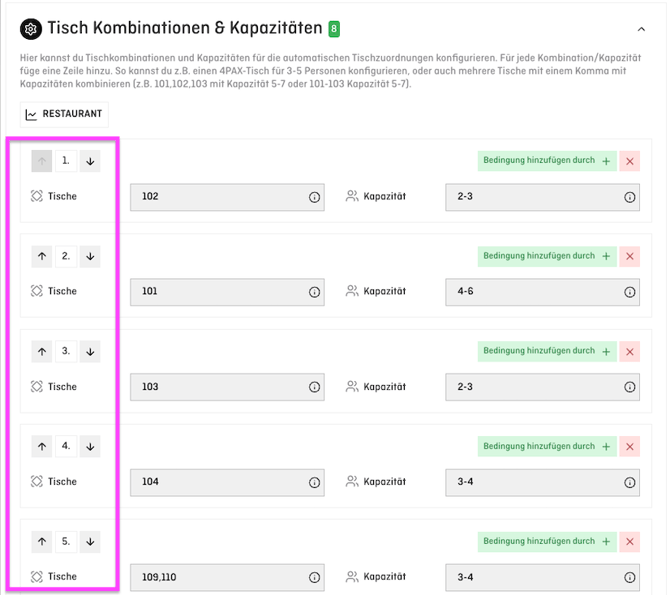Edit the Tische field containing 103

pos(227,387)
